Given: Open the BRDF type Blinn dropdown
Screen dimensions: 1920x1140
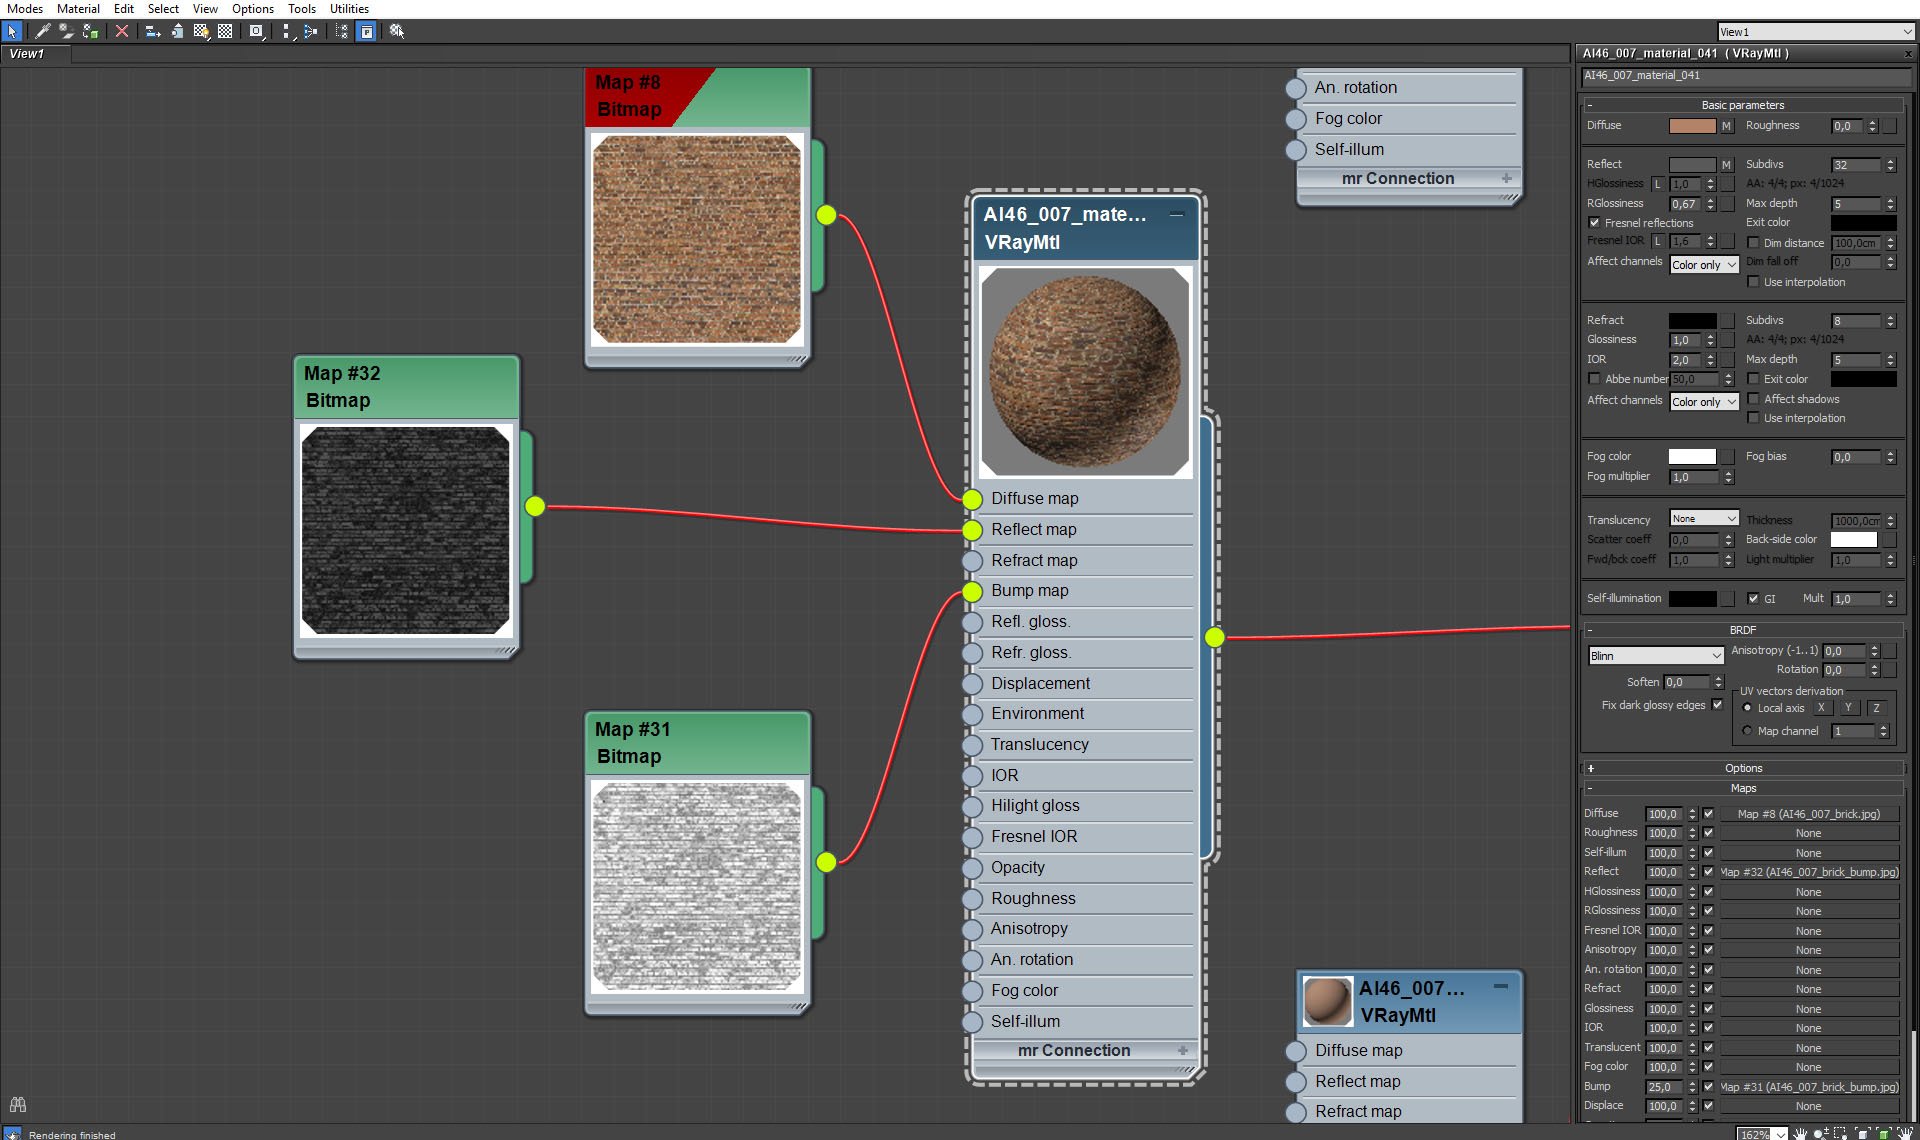Looking at the screenshot, I should (1656, 656).
